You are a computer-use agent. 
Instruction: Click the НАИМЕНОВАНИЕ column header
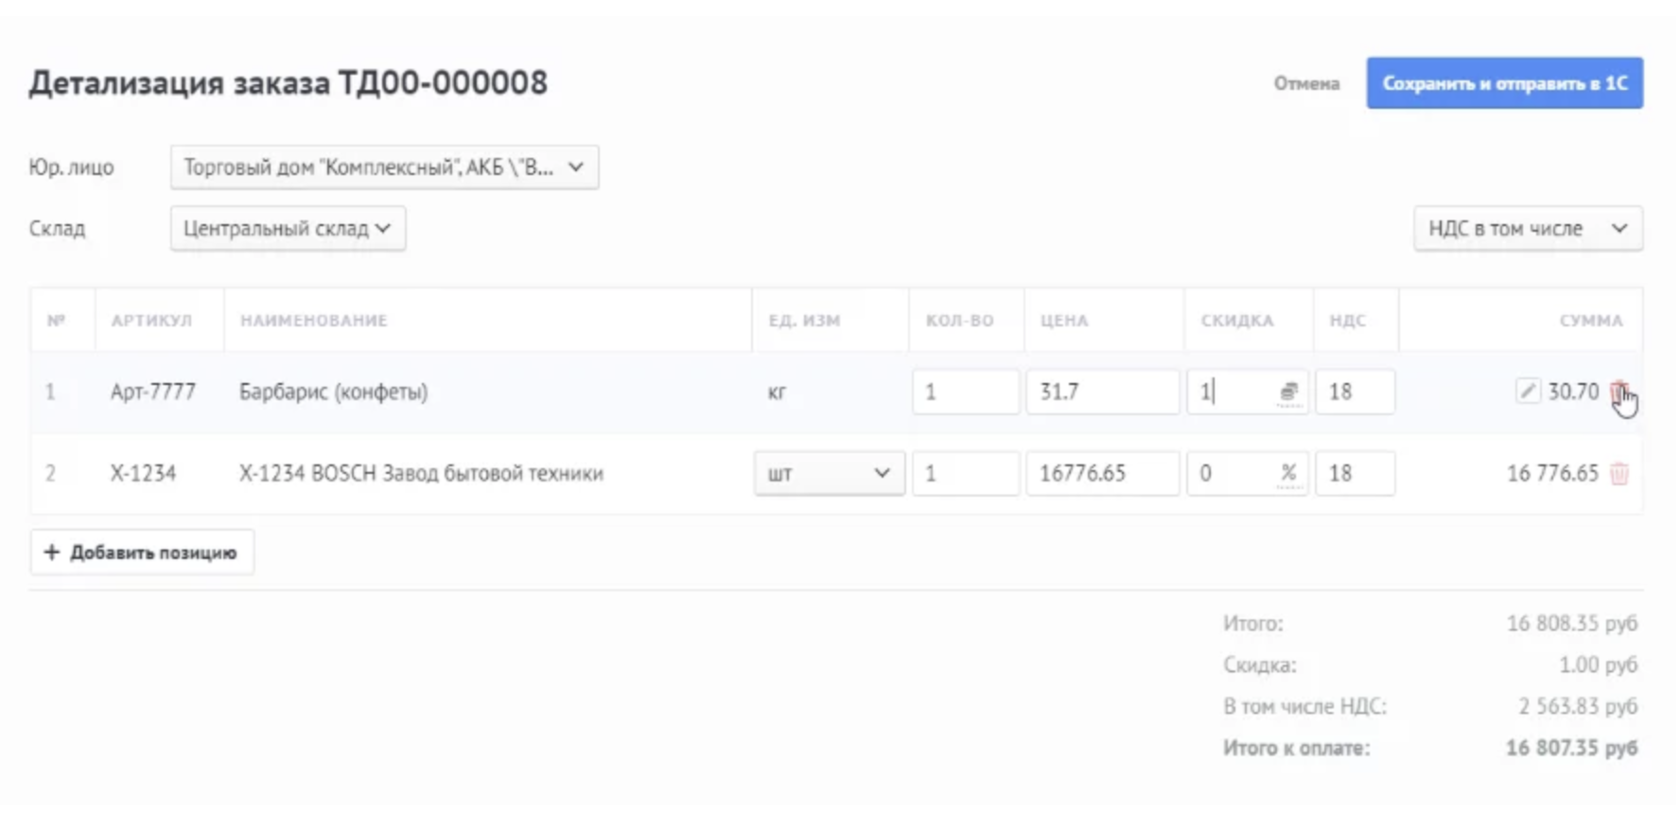(313, 321)
